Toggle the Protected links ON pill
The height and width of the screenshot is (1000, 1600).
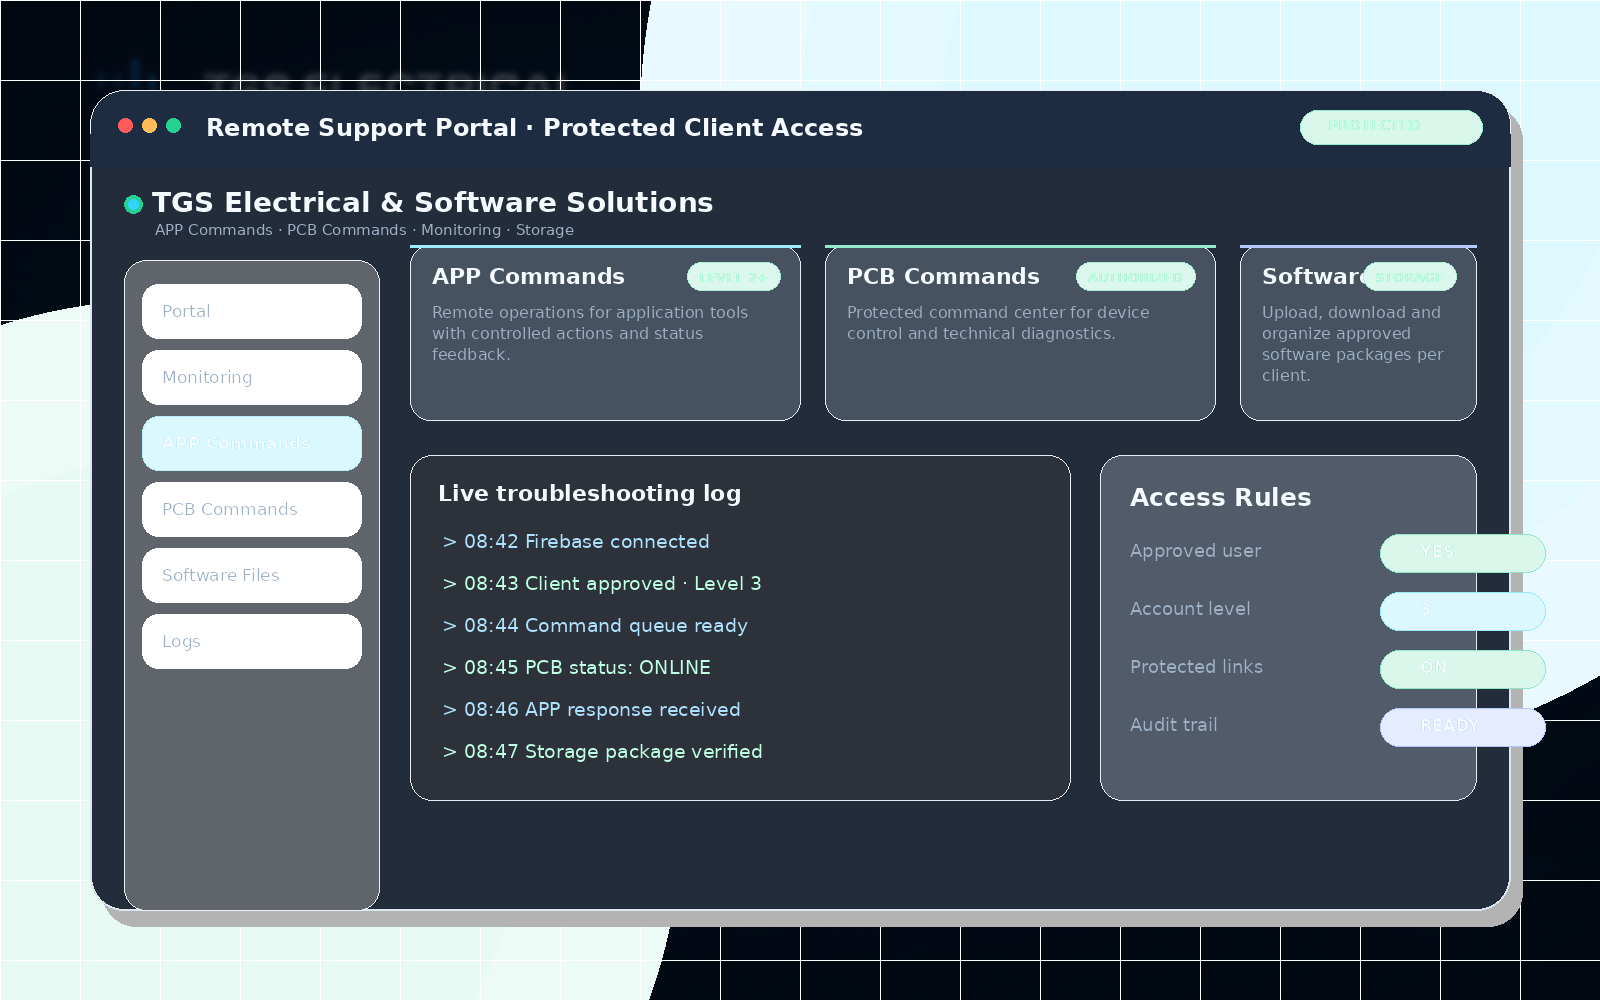coord(1463,669)
